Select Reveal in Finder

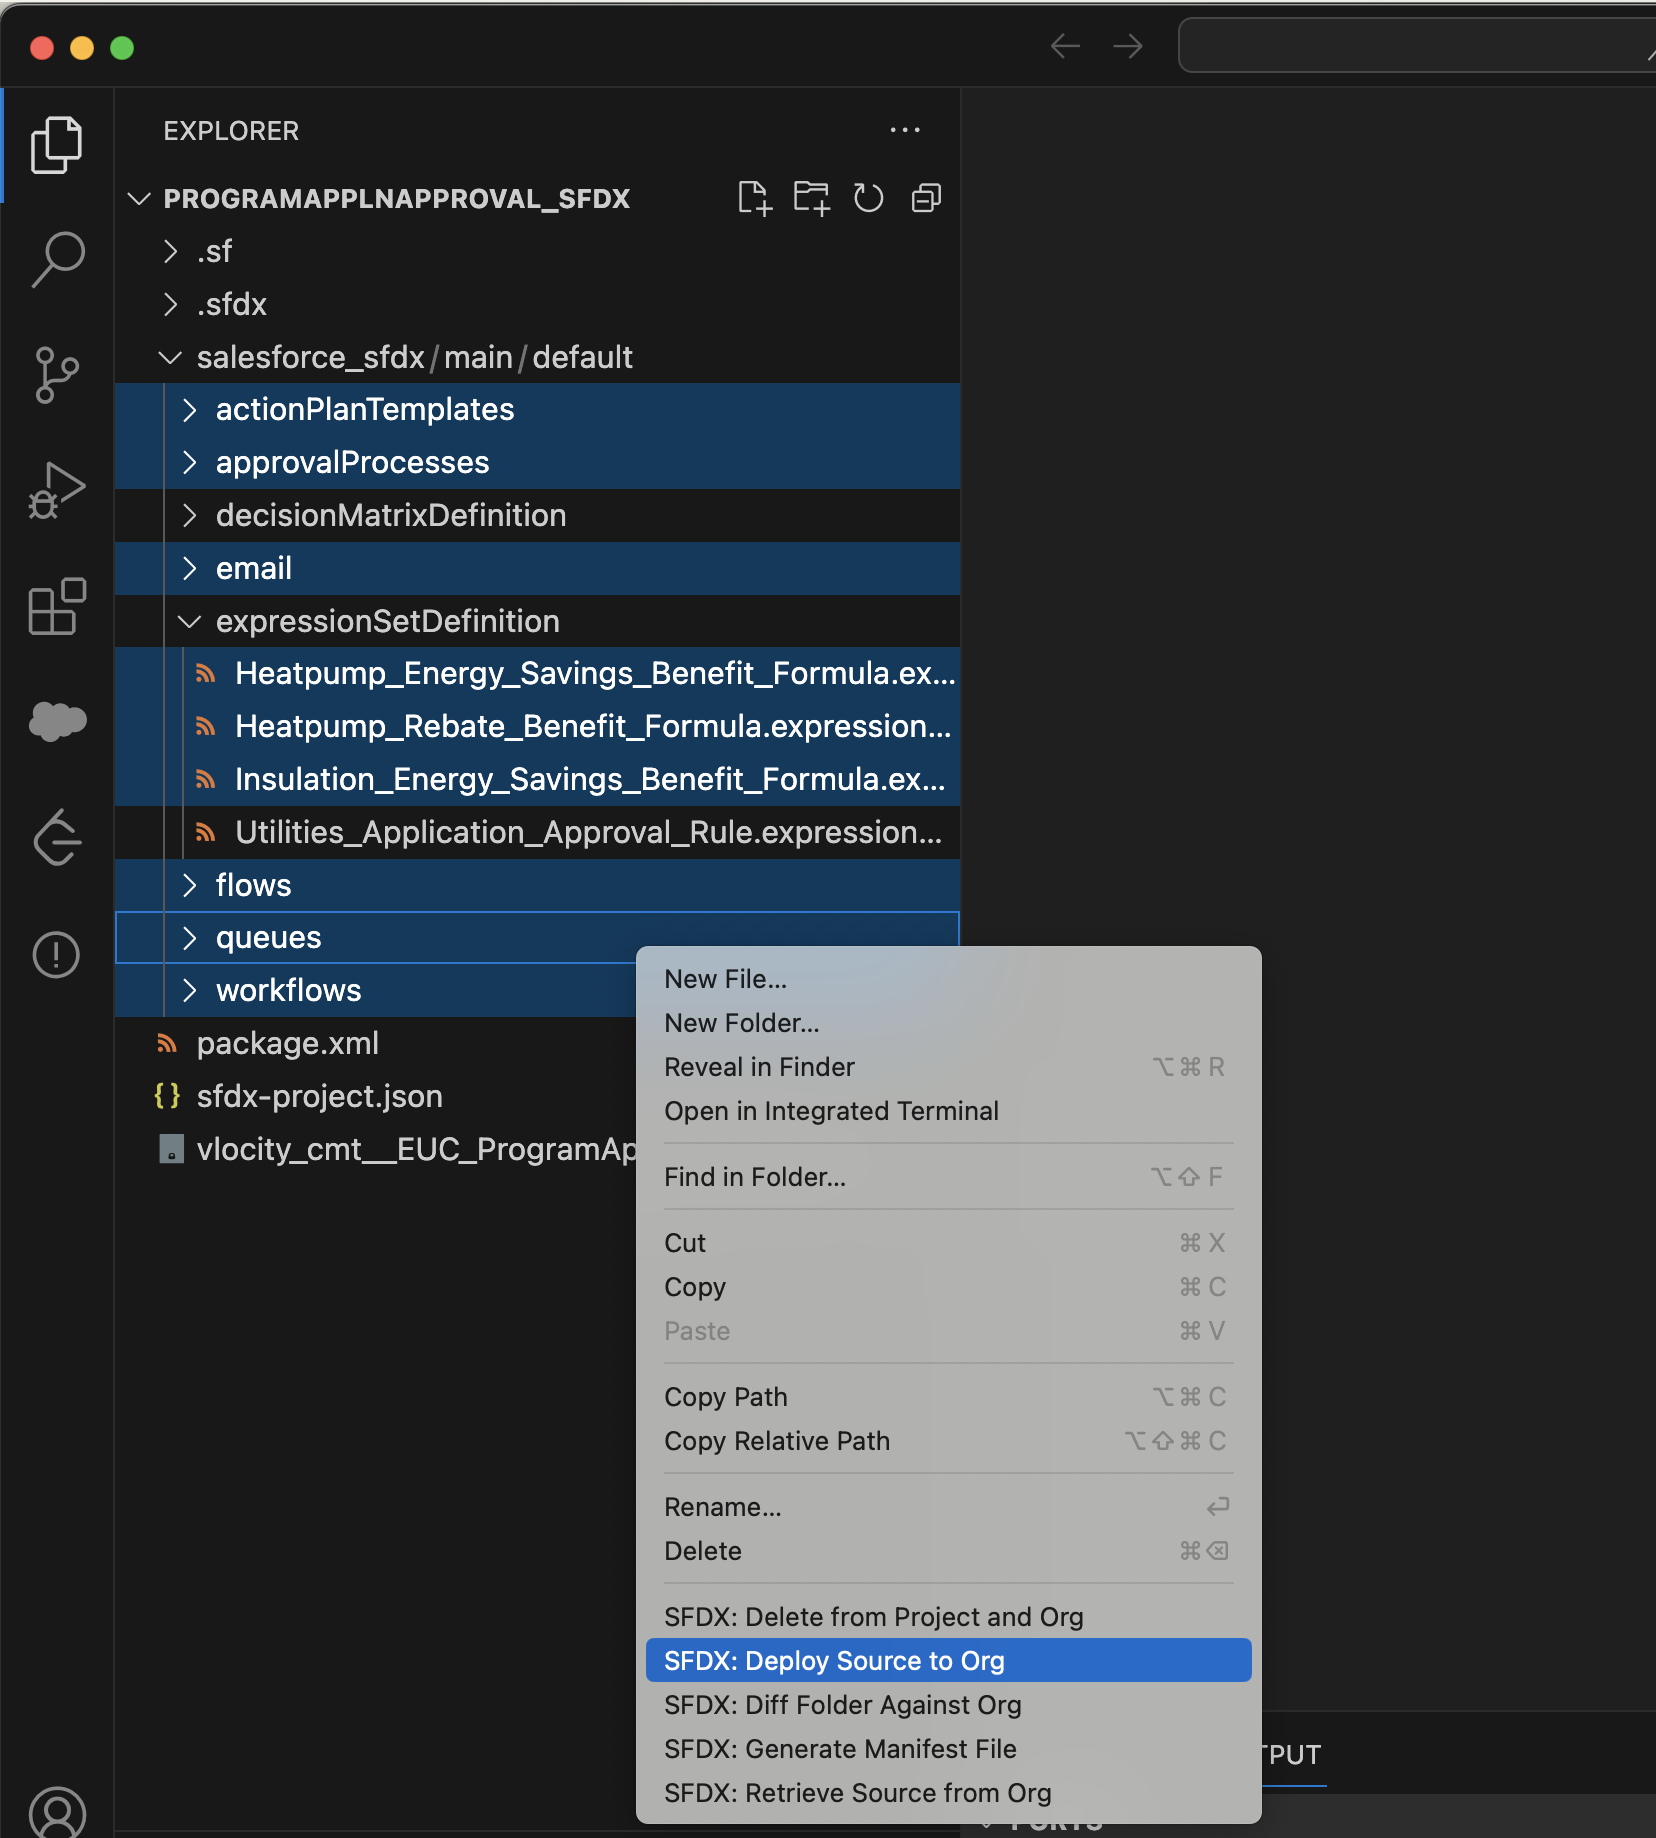[x=948, y=1067]
